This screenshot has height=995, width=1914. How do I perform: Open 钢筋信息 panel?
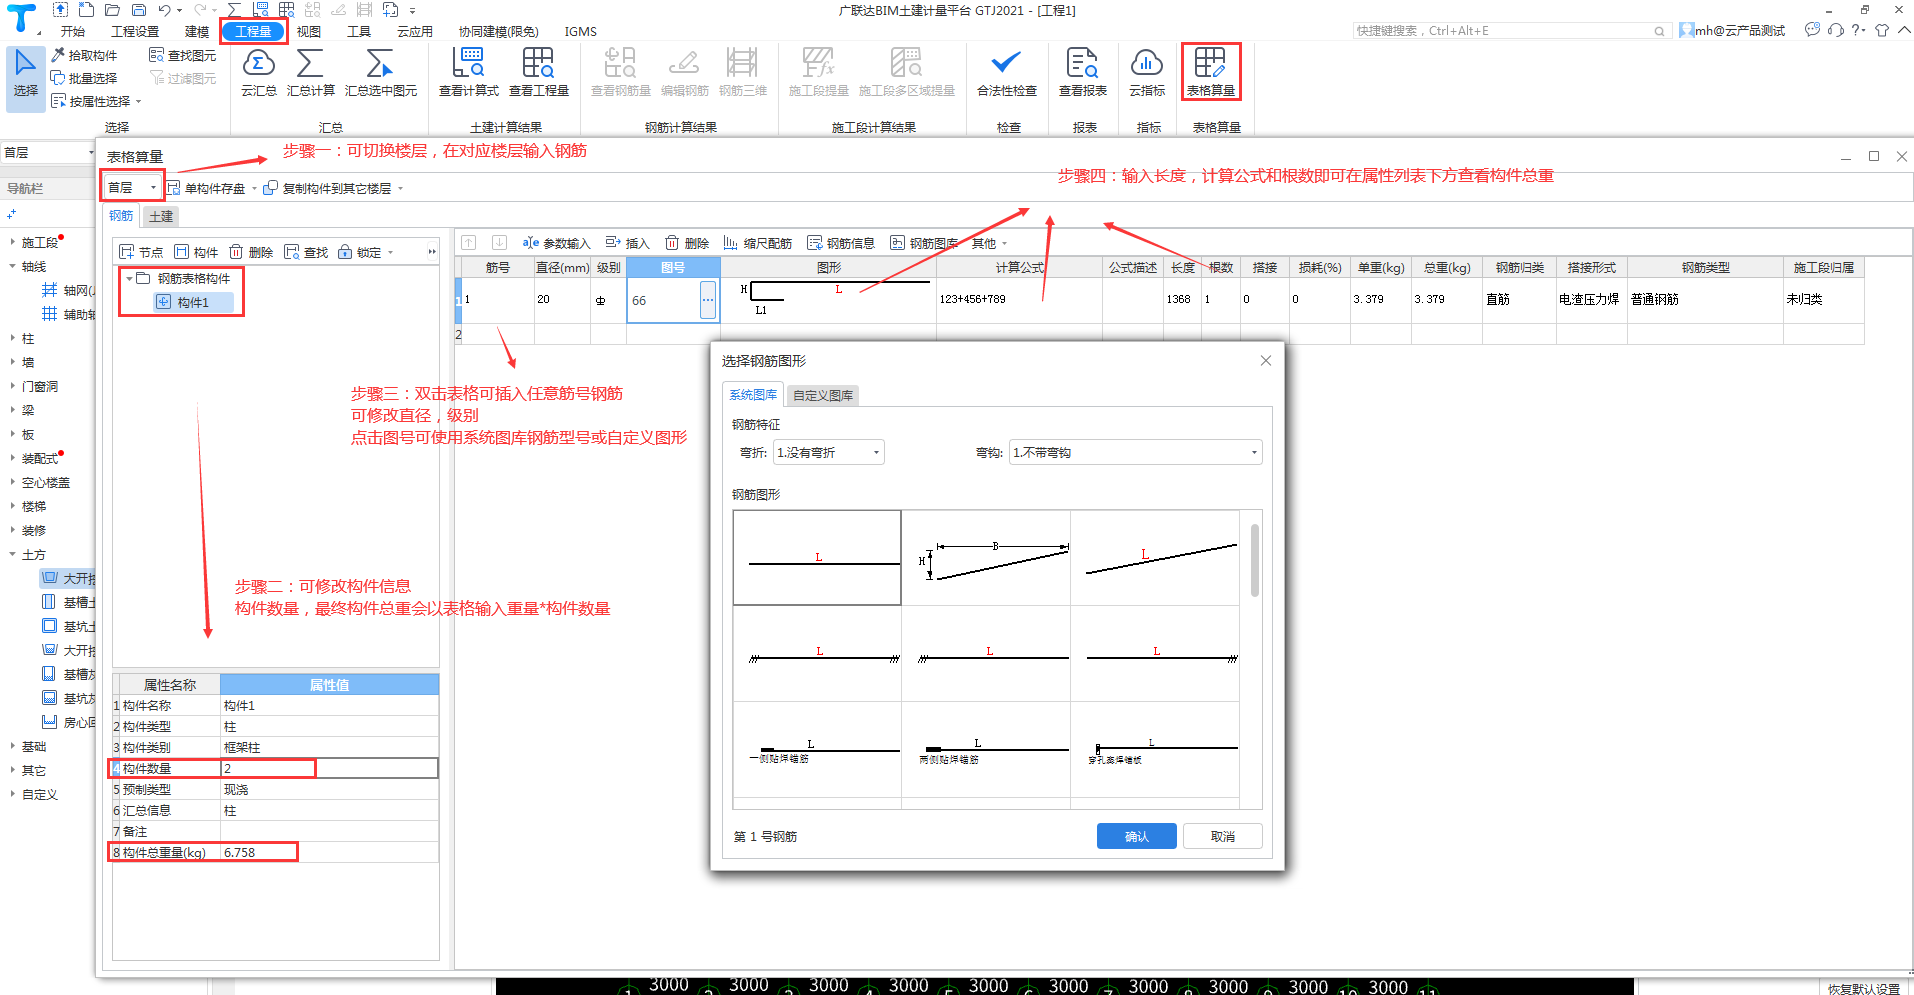click(841, 243)
